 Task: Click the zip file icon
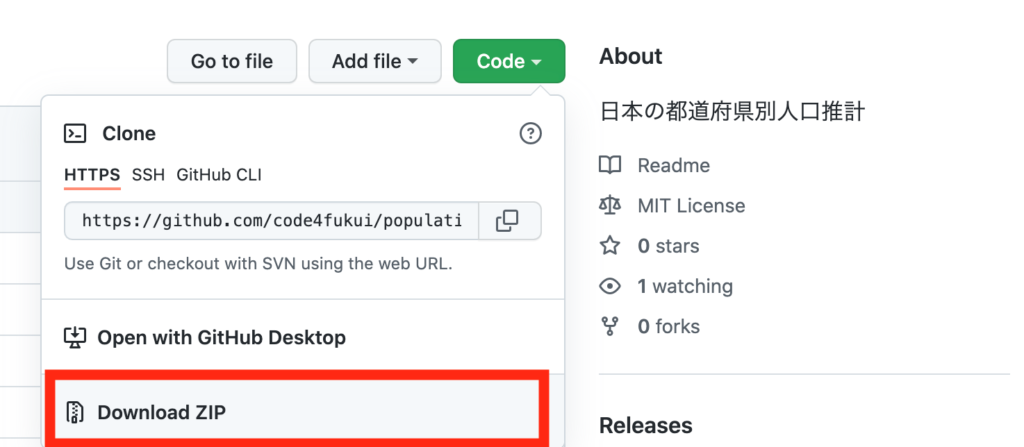tap(76, 412)
